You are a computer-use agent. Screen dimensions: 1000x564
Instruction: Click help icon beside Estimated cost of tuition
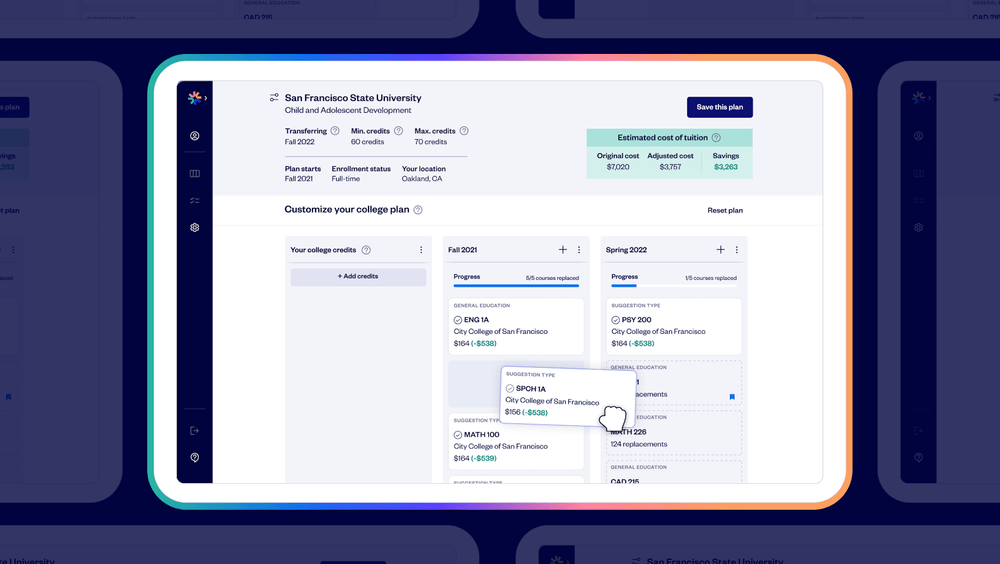pos(716,138)
